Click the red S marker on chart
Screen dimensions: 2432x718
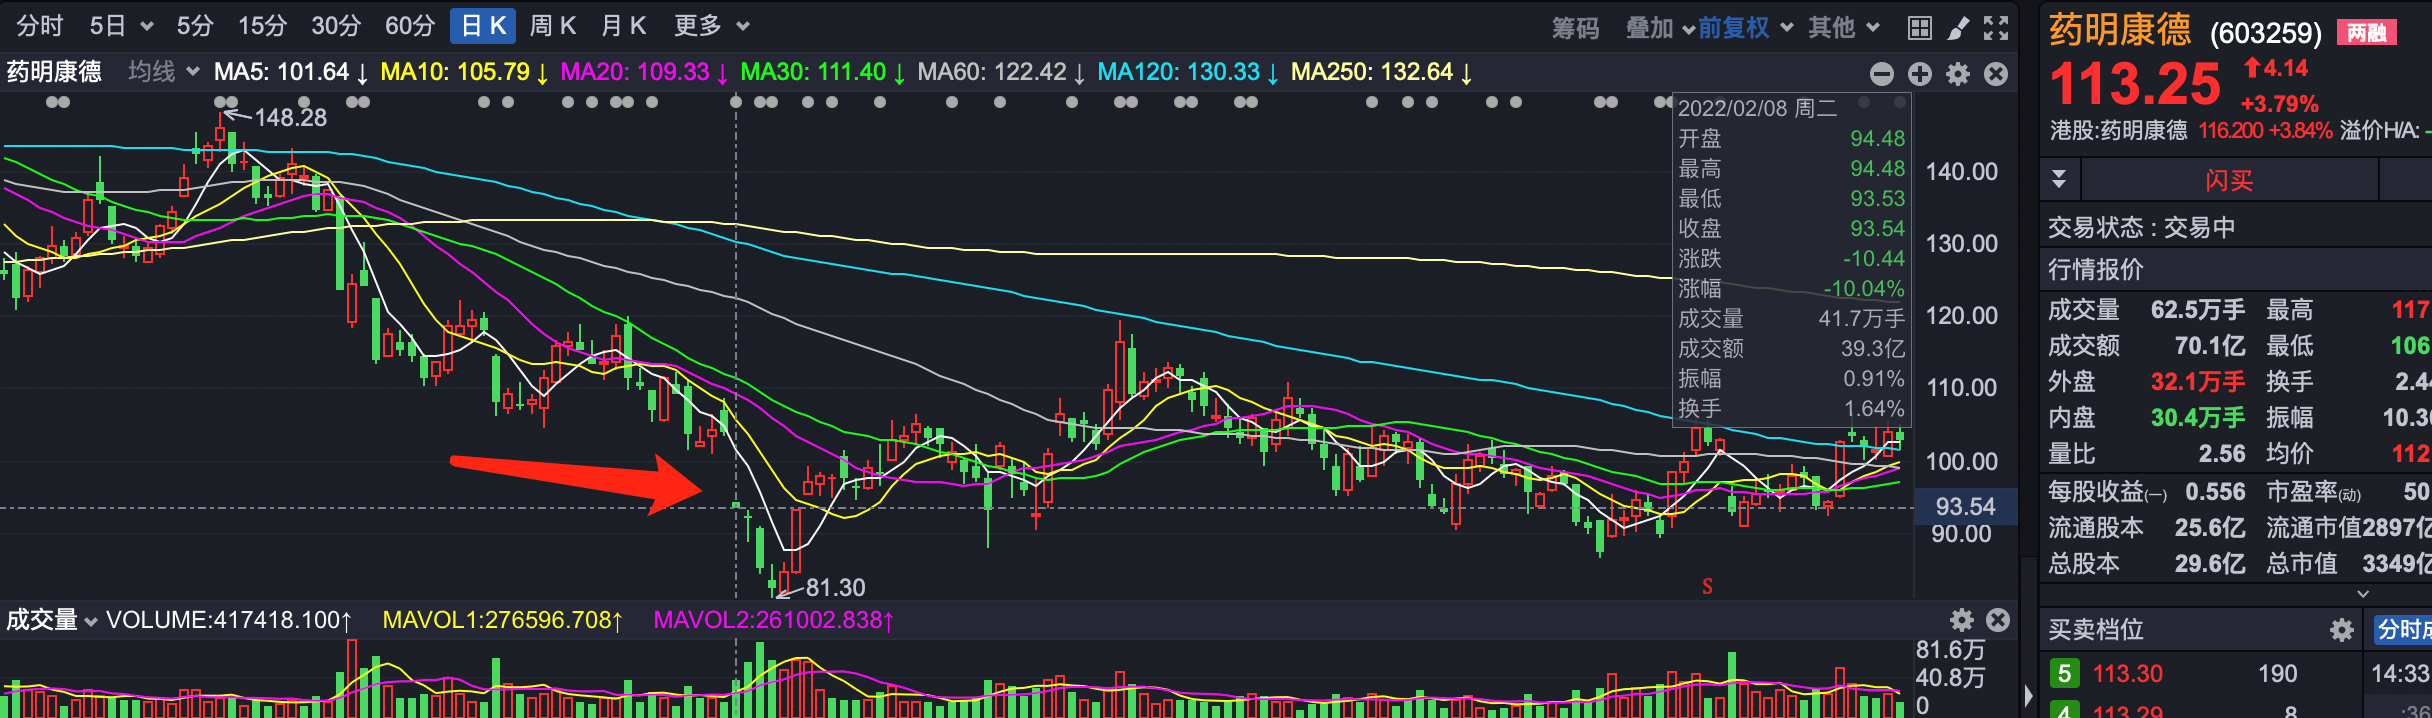1707,587
